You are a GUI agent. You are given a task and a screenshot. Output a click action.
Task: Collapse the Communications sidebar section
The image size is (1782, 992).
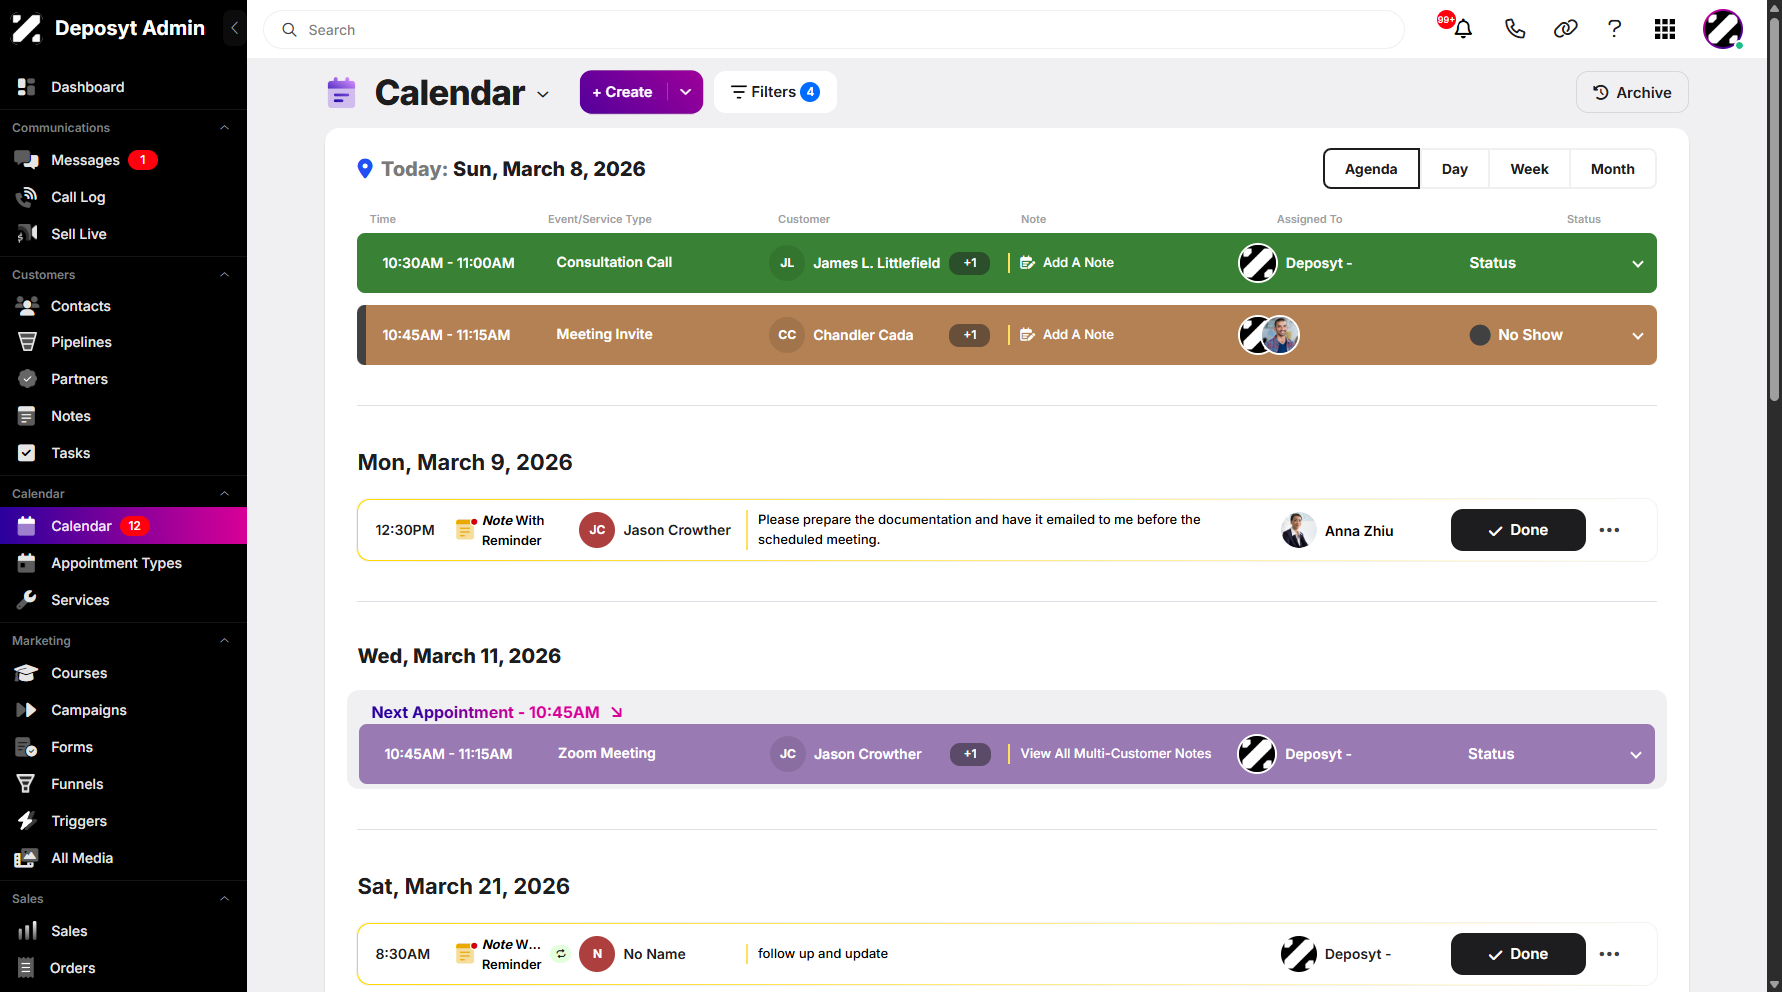pyautogui.click(x=225, y=128)
